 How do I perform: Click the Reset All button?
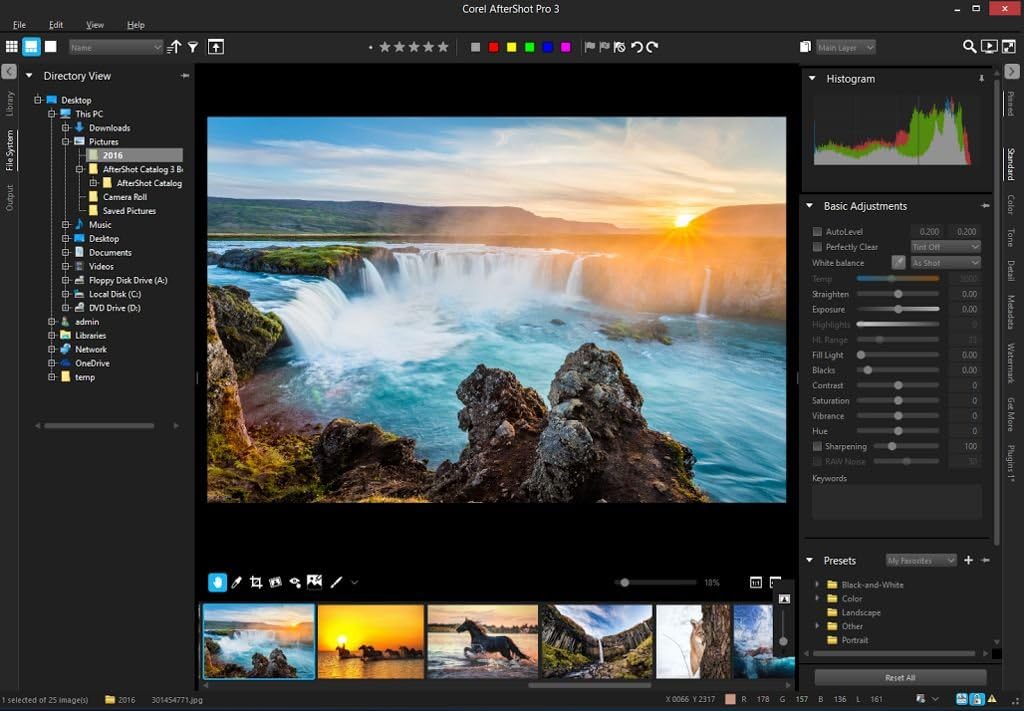pos(899,677)
